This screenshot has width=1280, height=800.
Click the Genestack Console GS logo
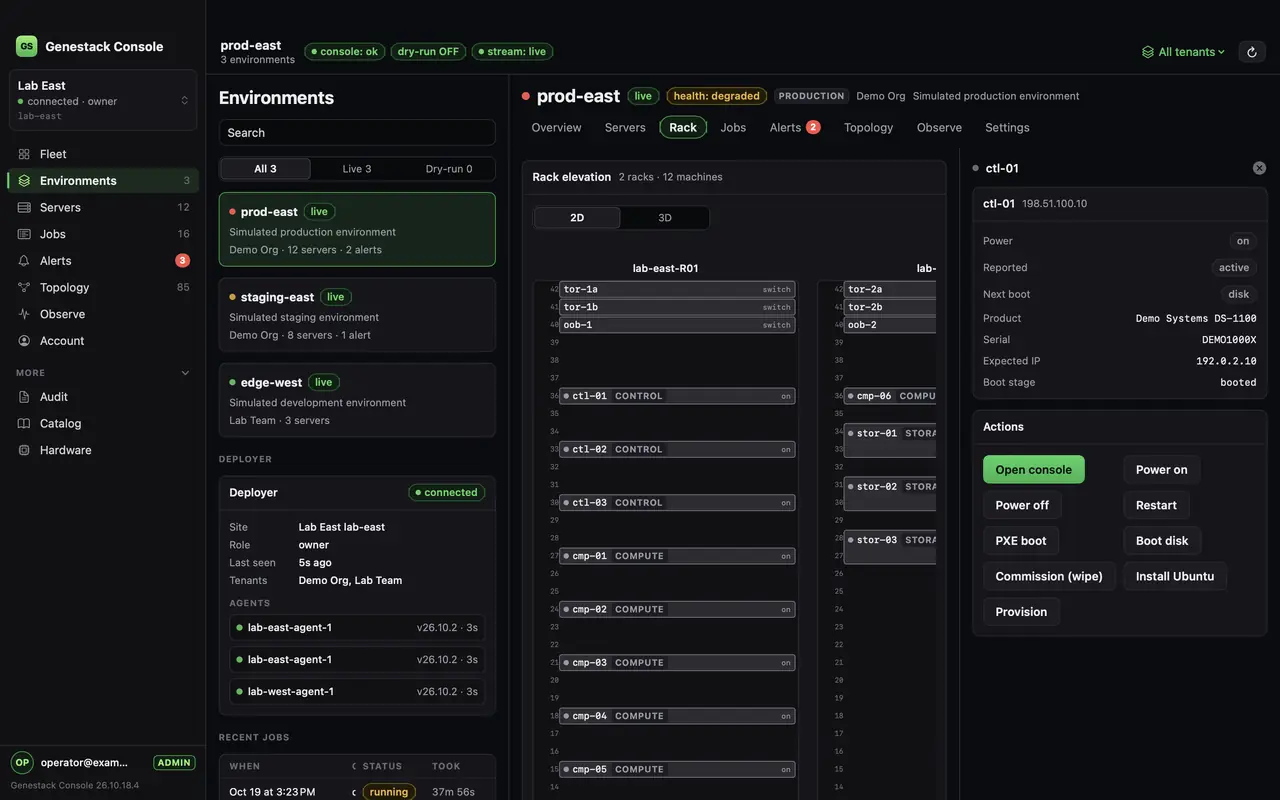tap(26, 46)
